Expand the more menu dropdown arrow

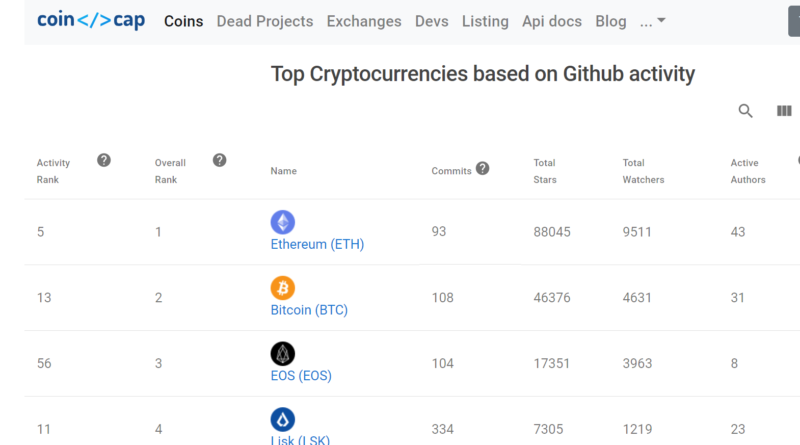(661, 20)
